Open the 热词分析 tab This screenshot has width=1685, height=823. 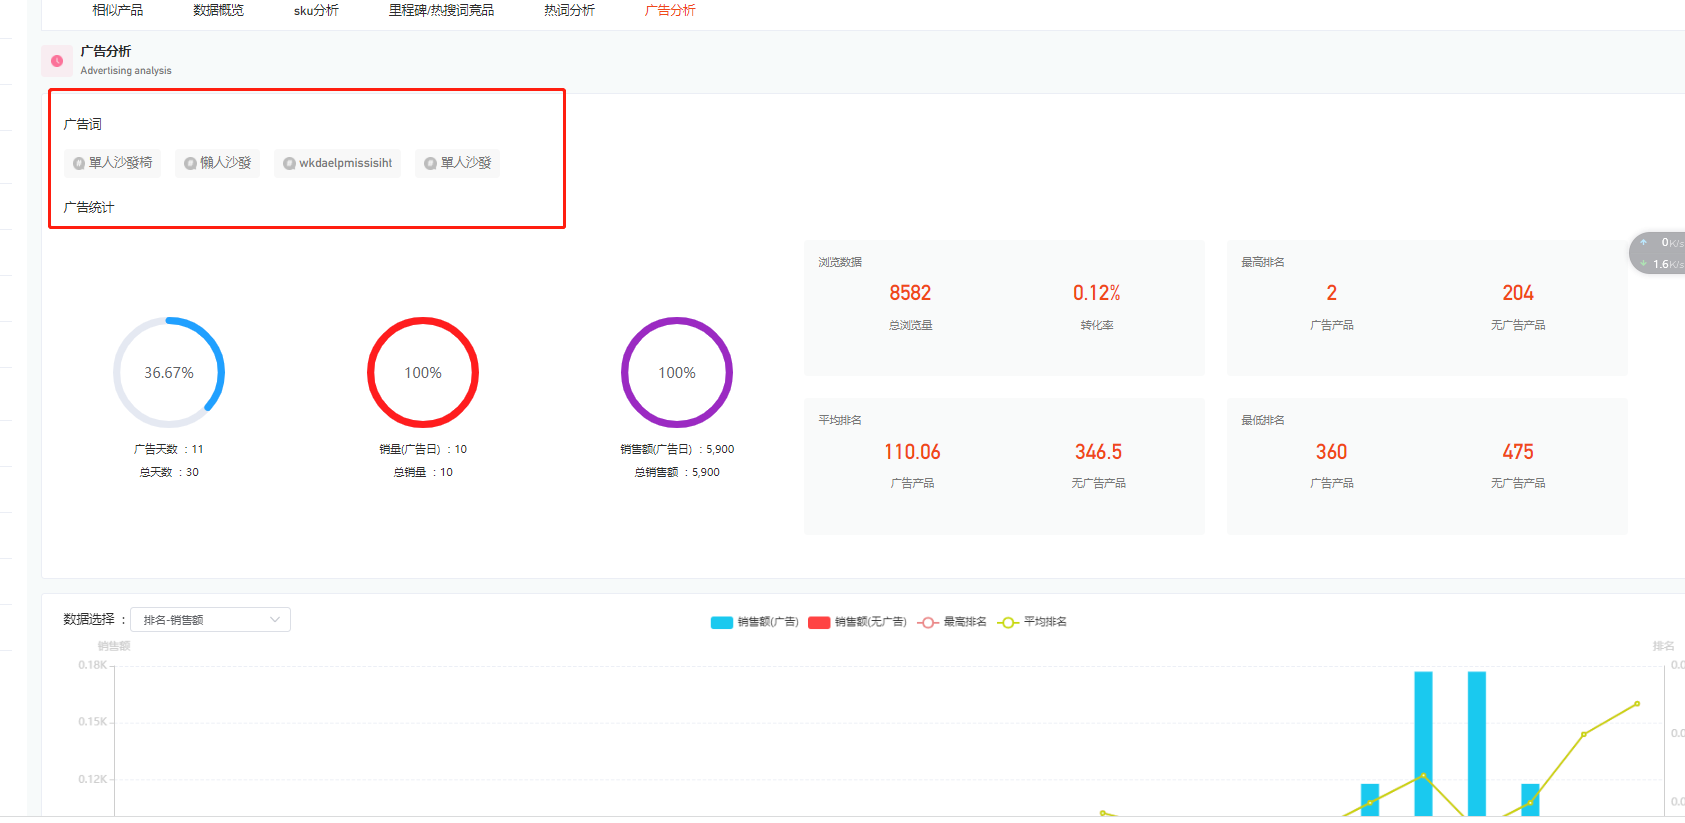tap(569, 10)
